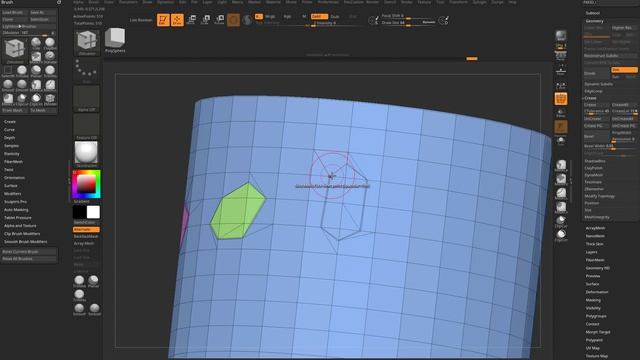This screenshot has height=360, width=640.
Task: Open the Alpha Off slot
Action: [x=86, y=98]
